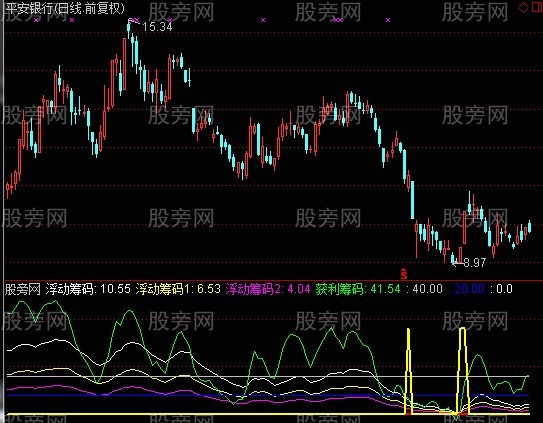This screenshot has width=543, height=423.
Task: Click the red diamond icon in the top-right corner
Action: [x=523, y=7]
